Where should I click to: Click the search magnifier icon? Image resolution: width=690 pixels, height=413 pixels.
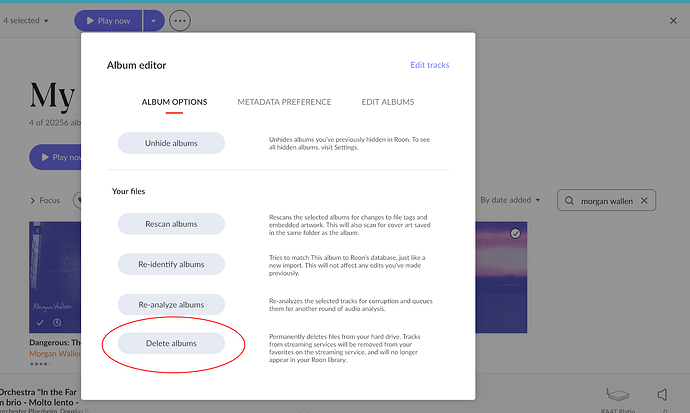[570, 201]
